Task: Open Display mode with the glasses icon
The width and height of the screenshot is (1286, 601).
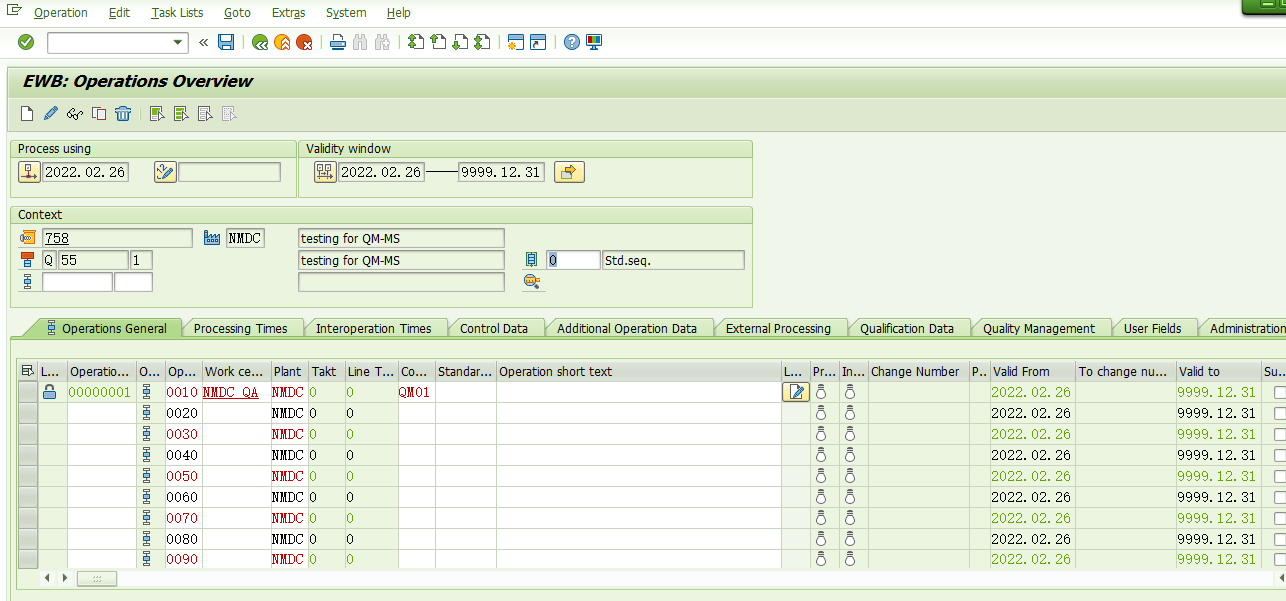Action: click(x=73, y=113)
